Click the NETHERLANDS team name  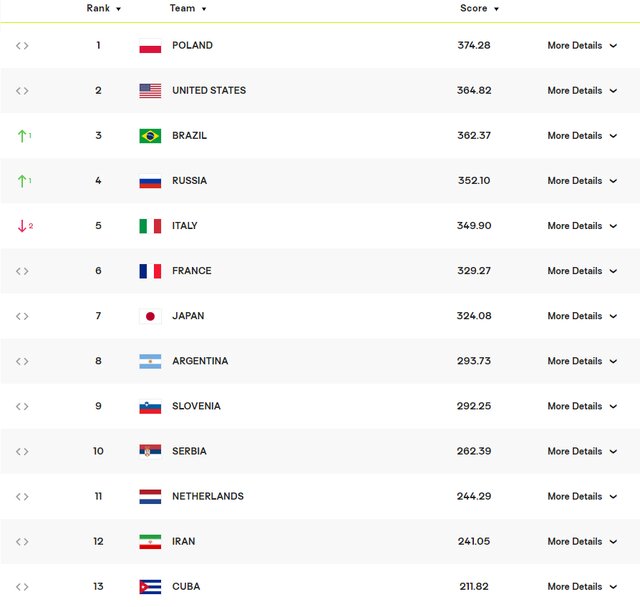tap(207, 496)
